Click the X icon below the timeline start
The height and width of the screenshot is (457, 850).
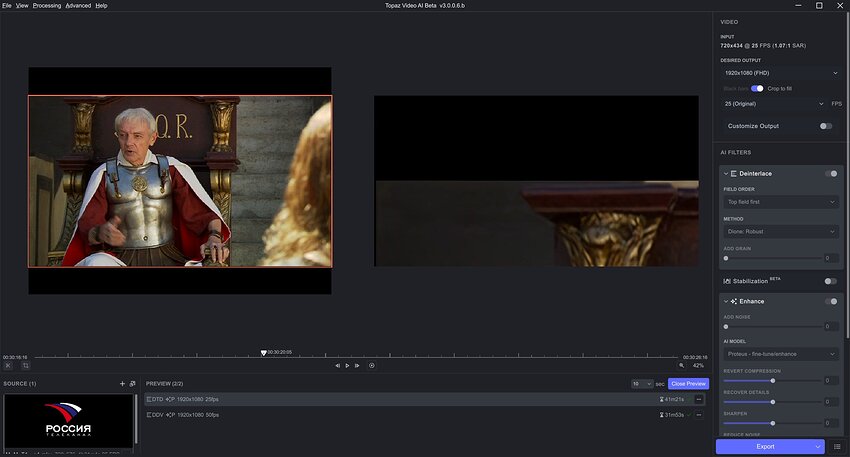8,366
